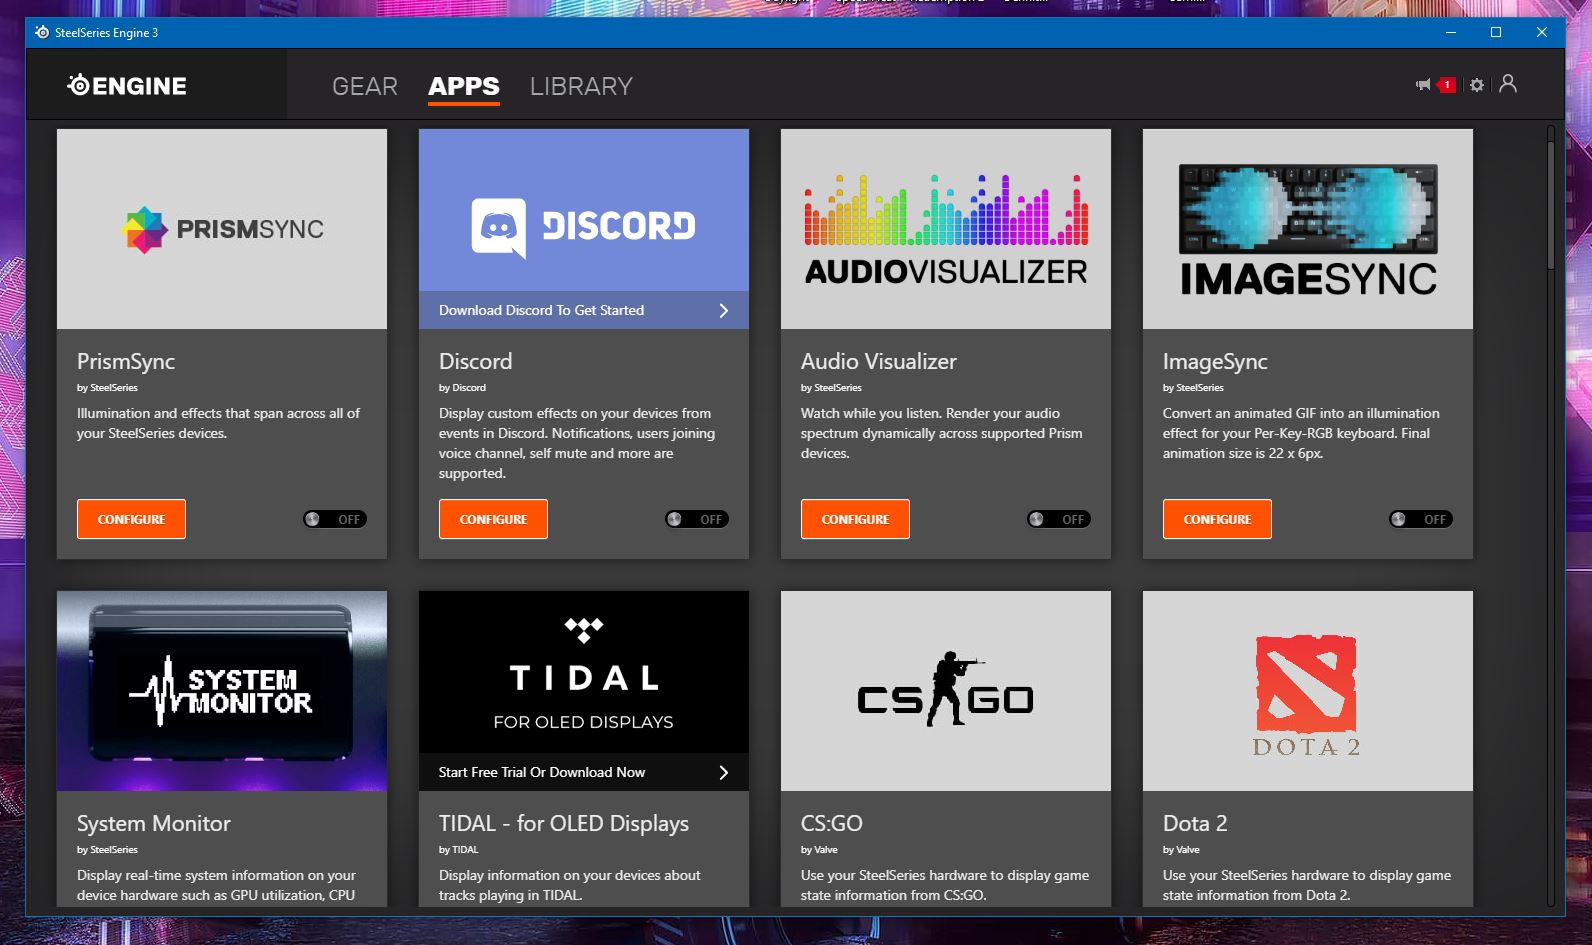The image size is (1592, 945).
Task: Open settings via the gear icon
Action: pyautogui.click(x=1477, y=85)
